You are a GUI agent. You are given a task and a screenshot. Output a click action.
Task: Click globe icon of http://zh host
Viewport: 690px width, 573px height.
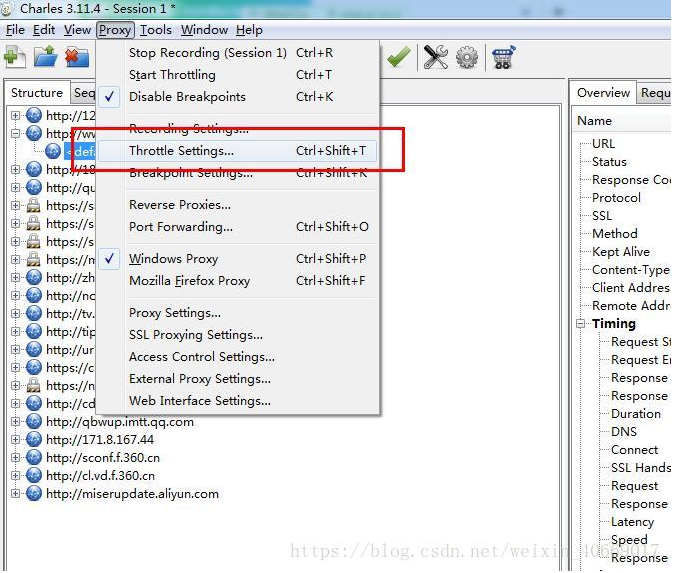tap(34, 277)
